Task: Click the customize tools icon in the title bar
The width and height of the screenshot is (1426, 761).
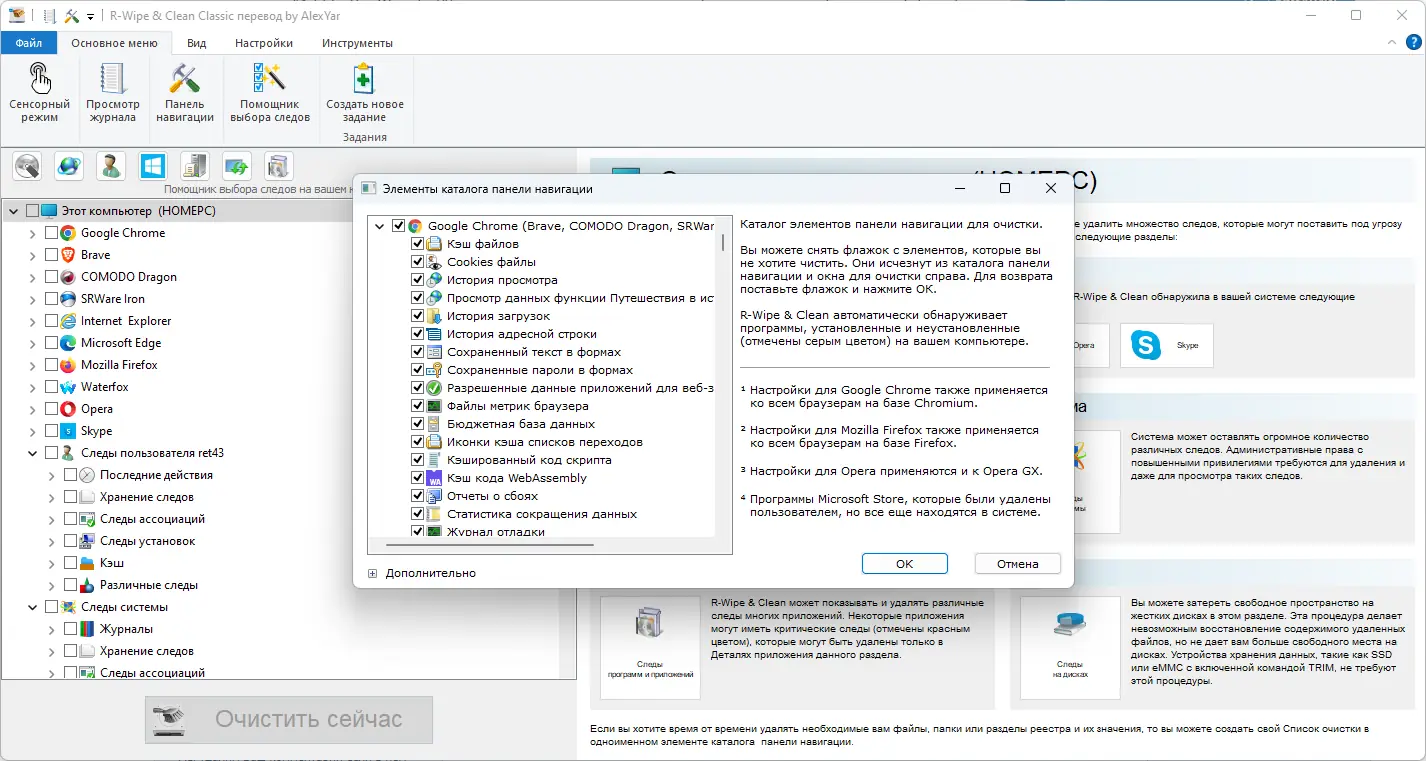Action: click(x=72, y=16)
